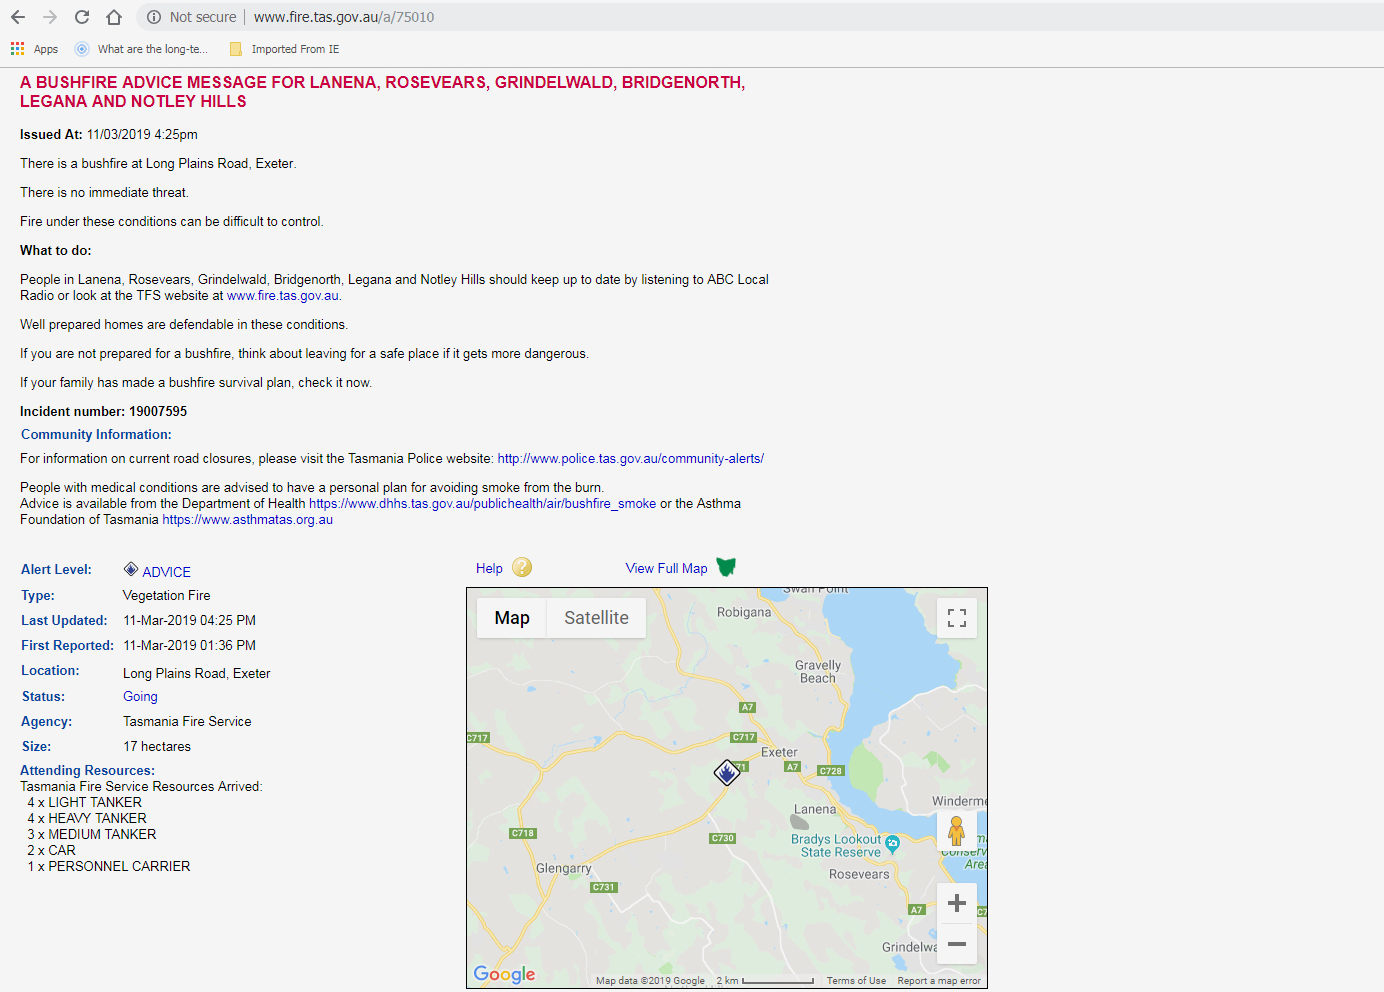This screenshot has height=992, width=1384.
Task: Click the First Reported 01:36 PM value
Action: pos(190,646)
